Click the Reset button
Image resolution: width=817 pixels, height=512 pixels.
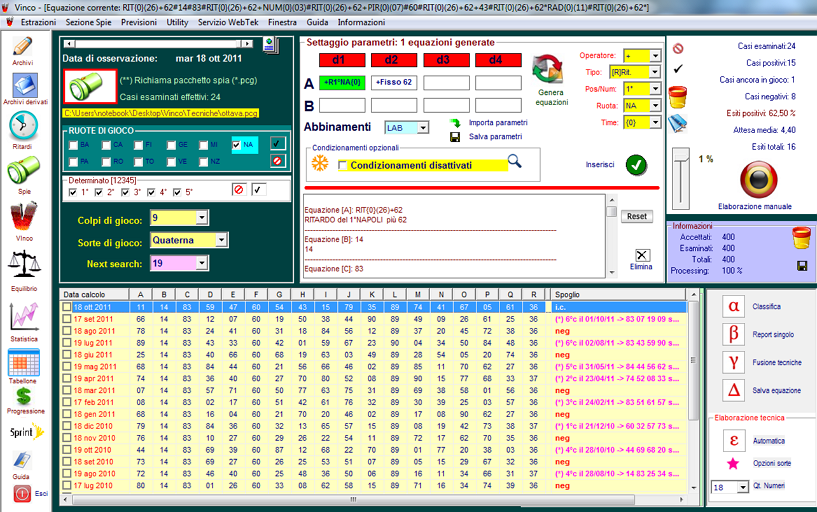tap(637, 216)
